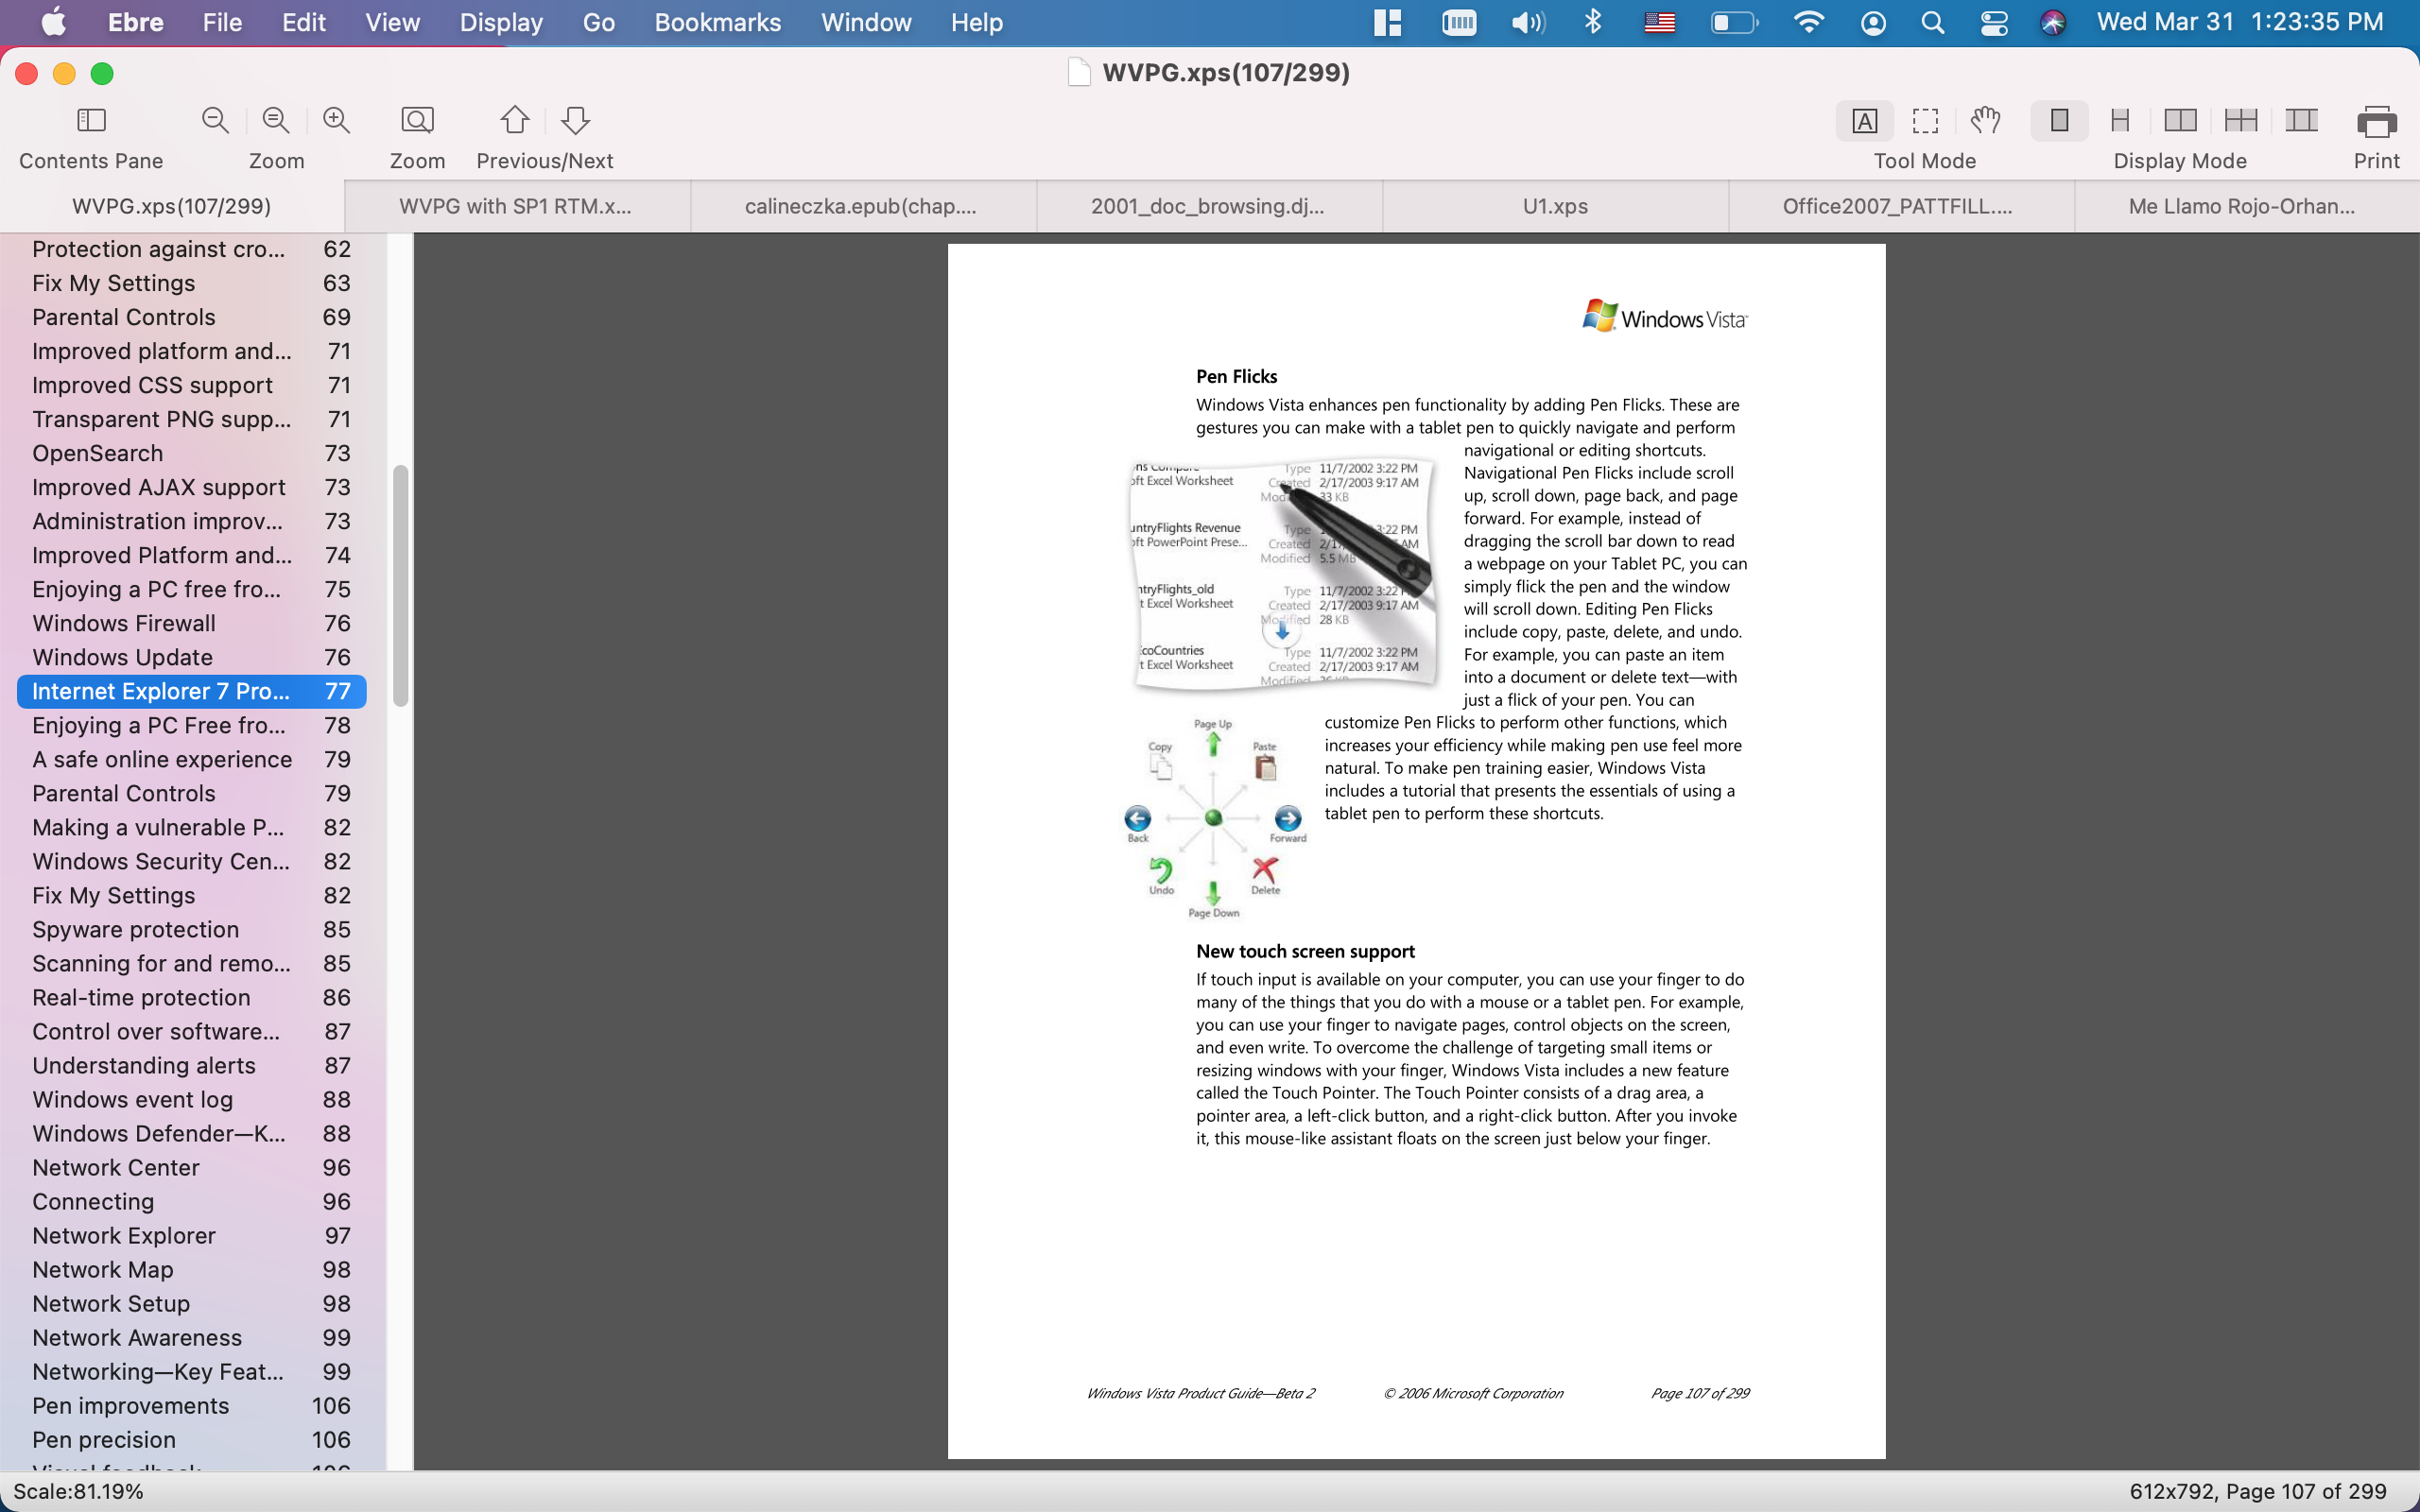The height and width of the screenshot is (1512, 2420).
Task: Click the Siri icon in menu bar
Action: coord(2052,22)
